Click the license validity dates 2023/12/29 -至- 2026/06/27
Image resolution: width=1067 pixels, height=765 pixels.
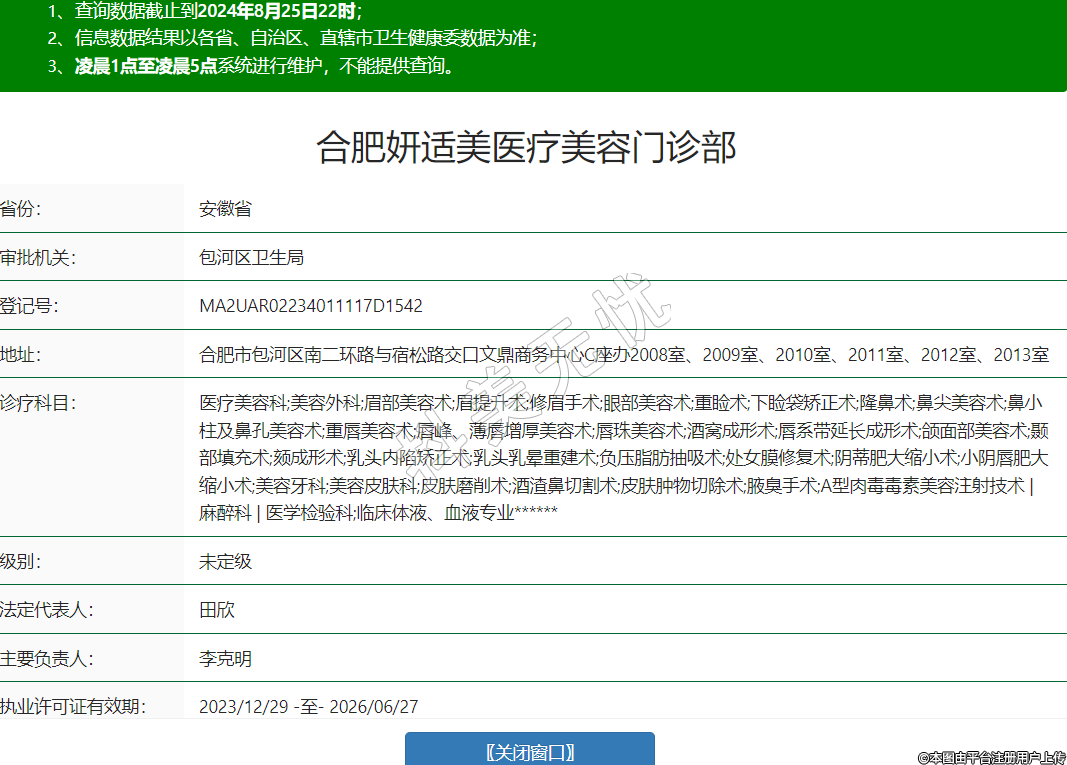308,707
